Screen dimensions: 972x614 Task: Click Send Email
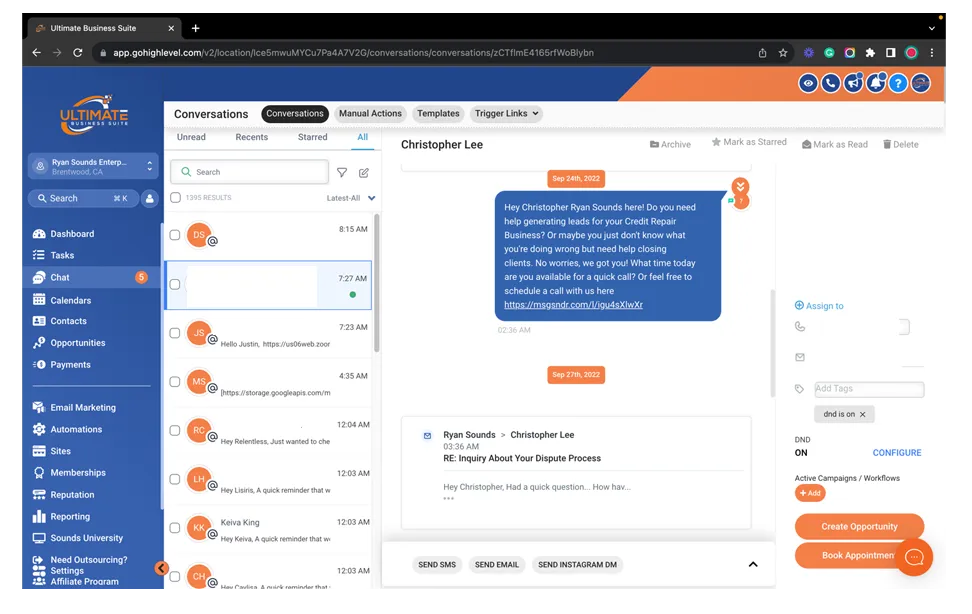497,564
